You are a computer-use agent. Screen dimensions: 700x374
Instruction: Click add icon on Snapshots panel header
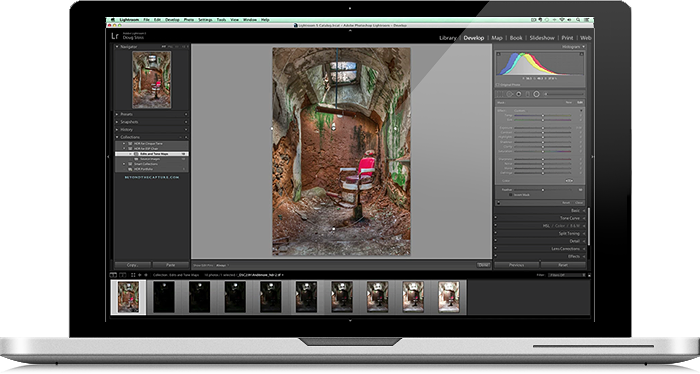(x=186, y=122)
